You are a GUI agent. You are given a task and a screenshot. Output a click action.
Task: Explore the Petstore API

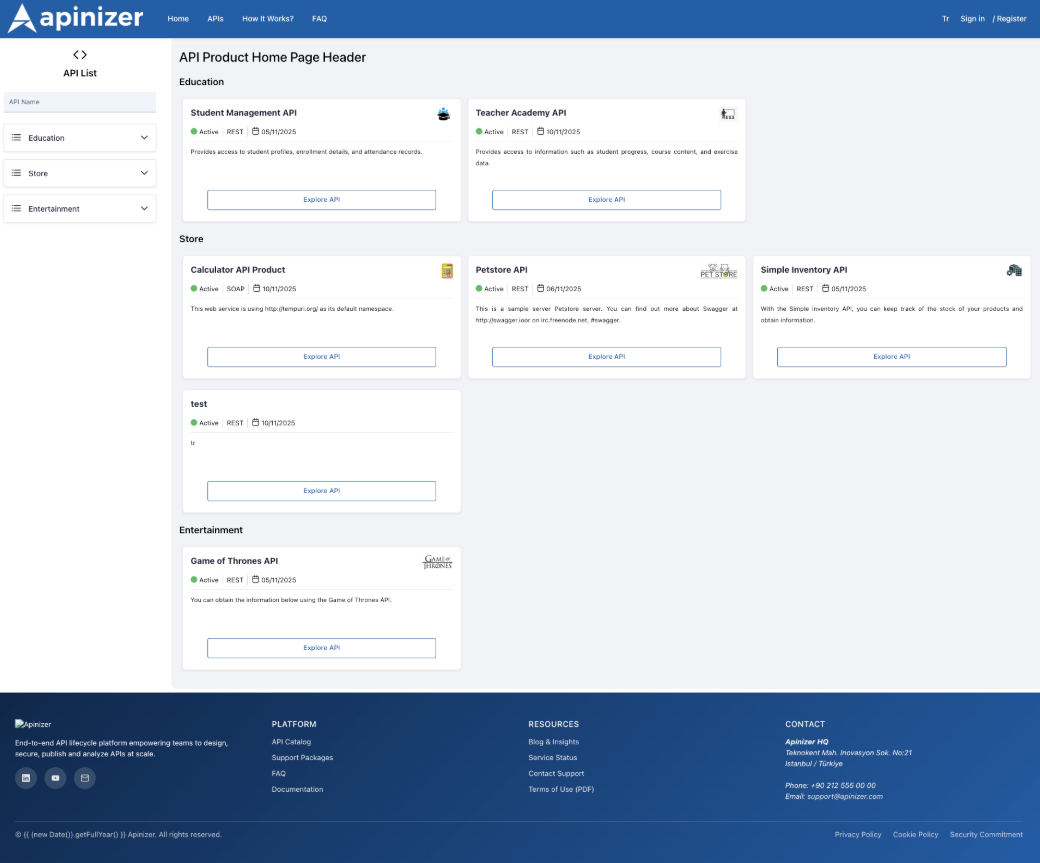tap(606, 357)
